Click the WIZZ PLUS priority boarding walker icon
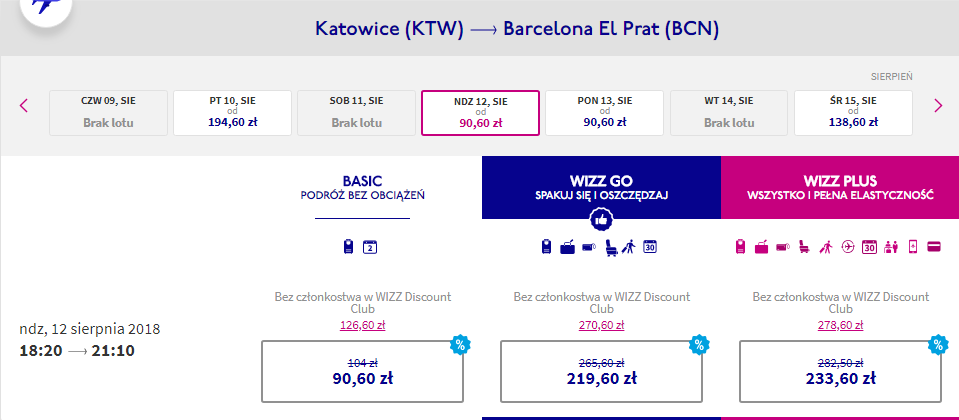This screenshot has width=959, height=420. click(x=827, y=247)
